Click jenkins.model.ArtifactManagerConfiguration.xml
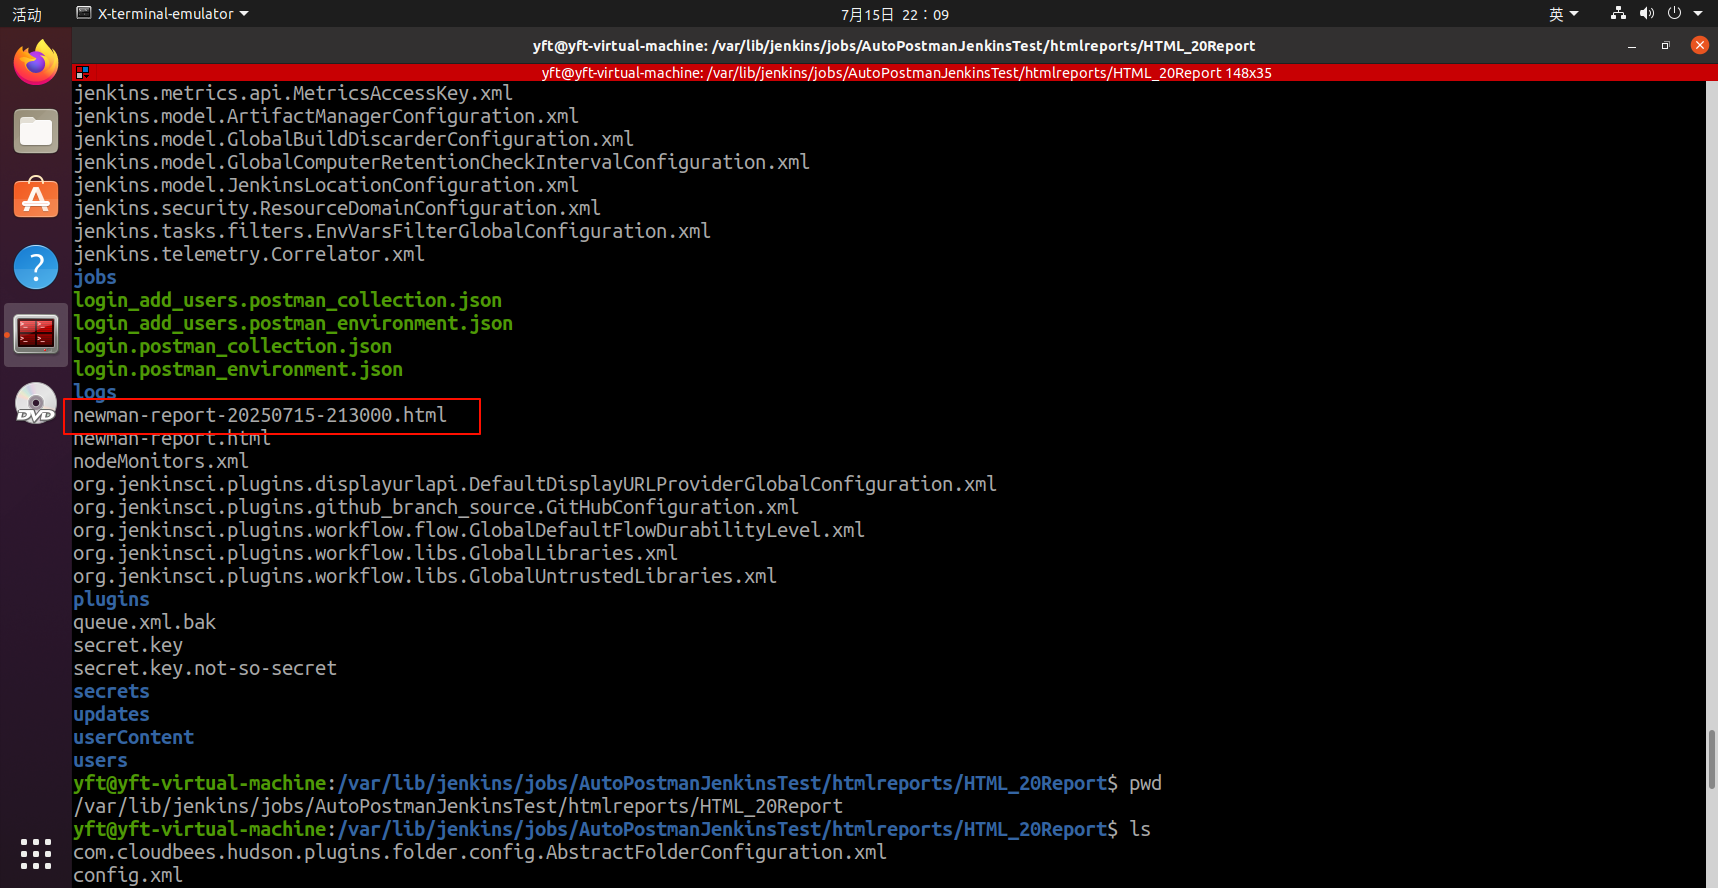The width and height of the screenshot is (1718, 888). (x=326, y=116)
